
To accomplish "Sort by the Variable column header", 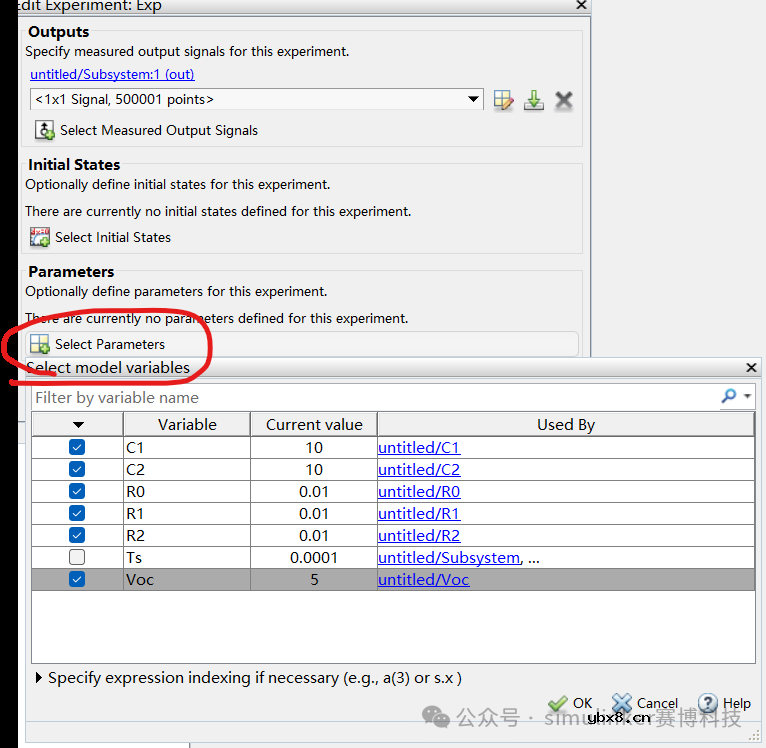I will (x=187, y=424).
